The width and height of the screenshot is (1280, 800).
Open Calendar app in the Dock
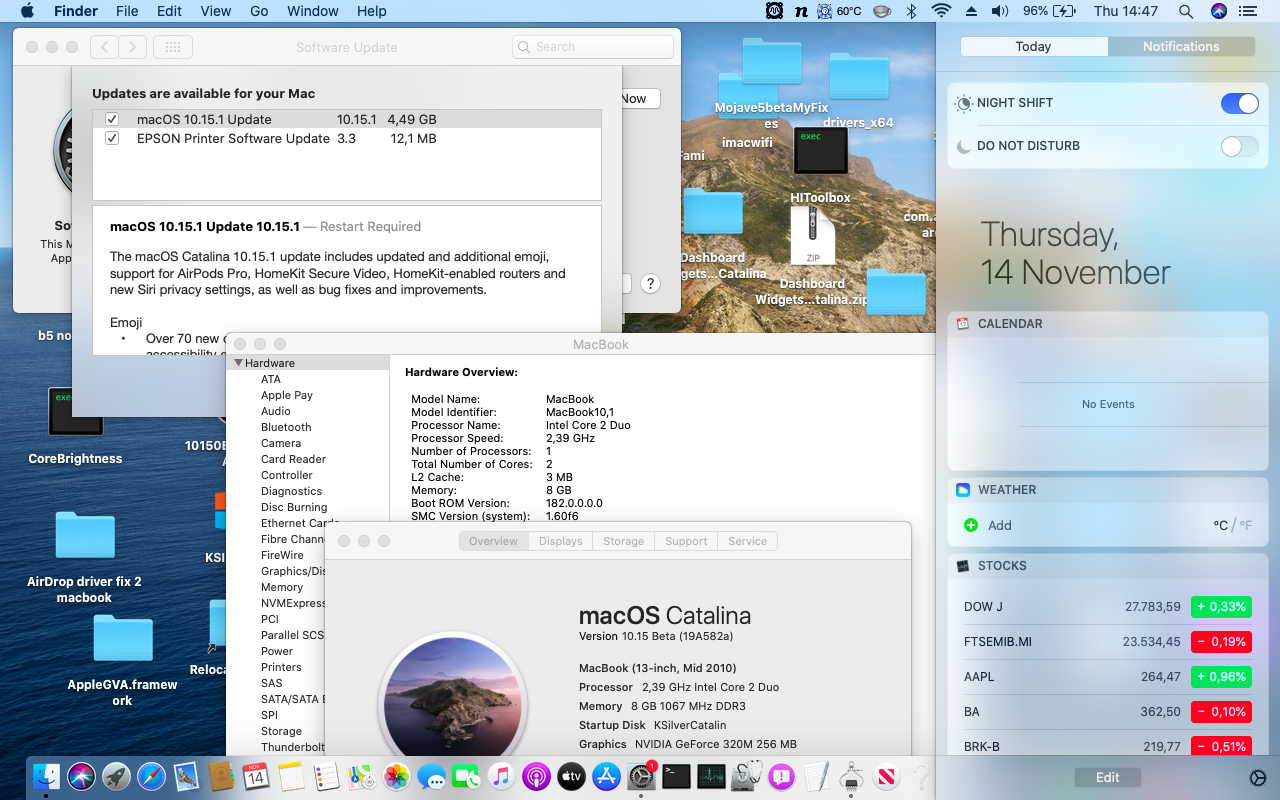256,776
